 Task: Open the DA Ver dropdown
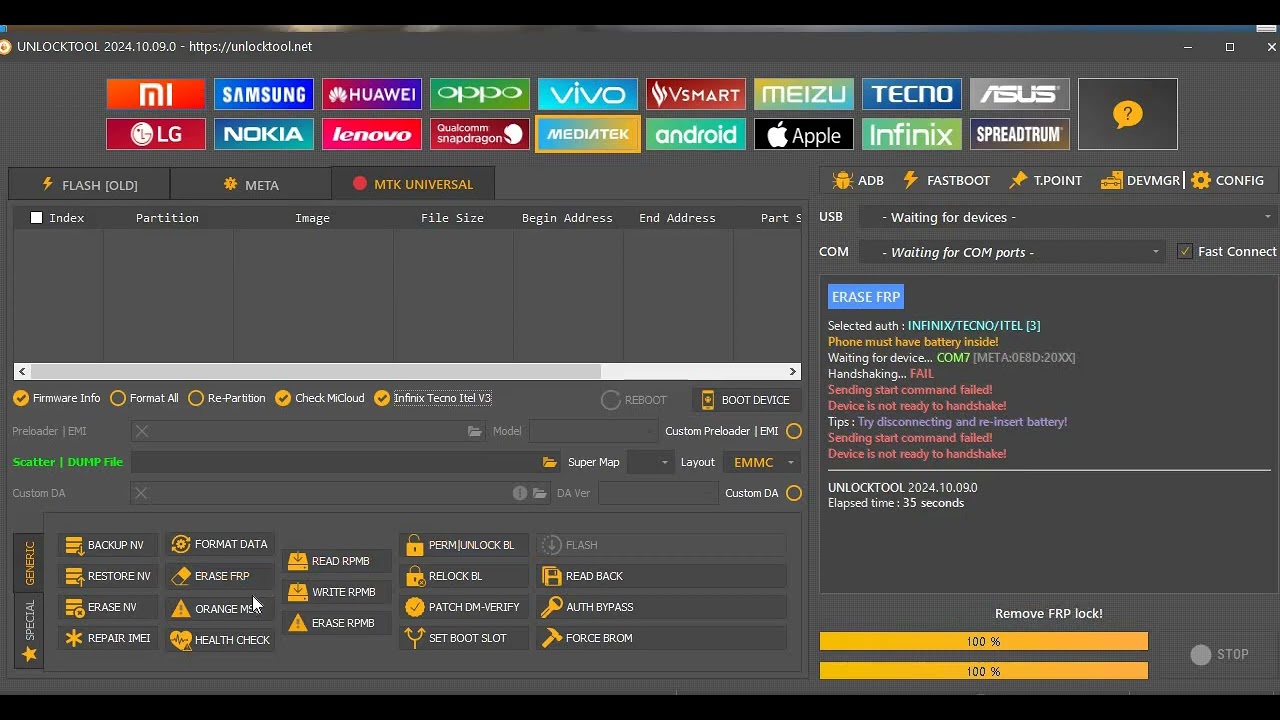(x=658, y=493)
